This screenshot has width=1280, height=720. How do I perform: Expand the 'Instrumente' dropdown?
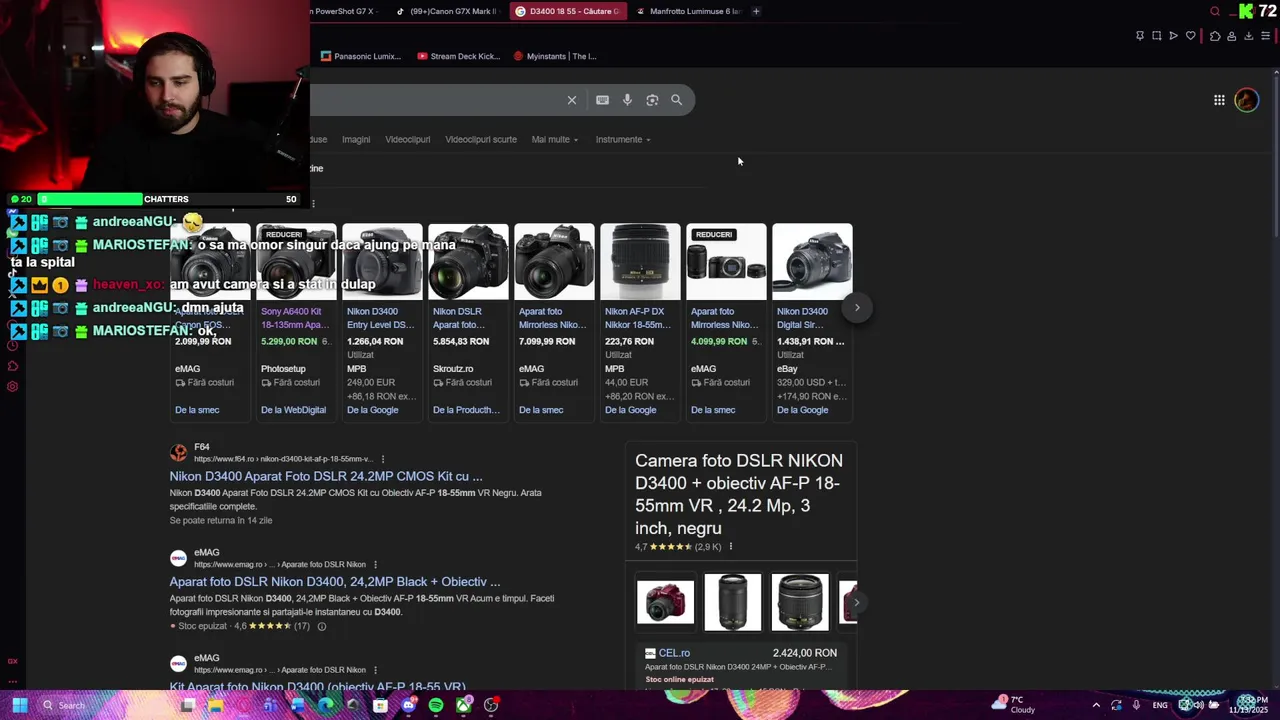(x=623, y=140)
